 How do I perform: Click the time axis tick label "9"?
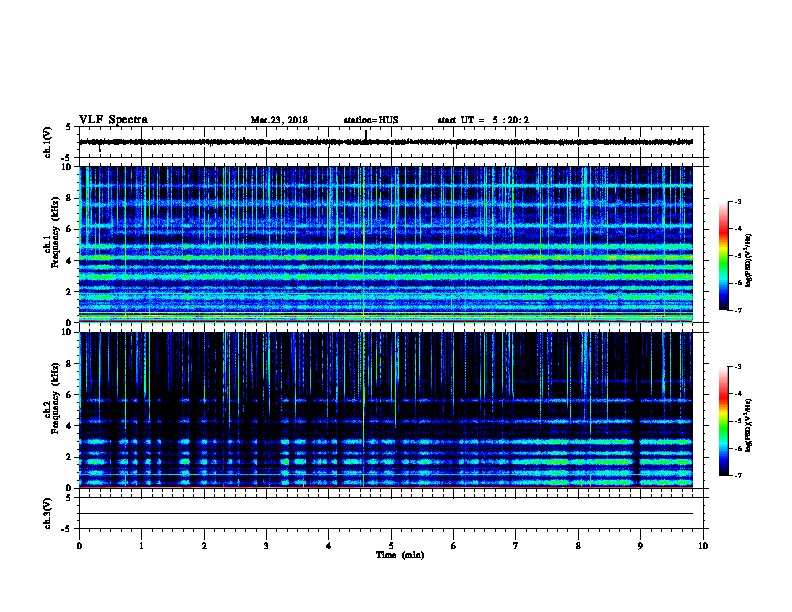640,545
